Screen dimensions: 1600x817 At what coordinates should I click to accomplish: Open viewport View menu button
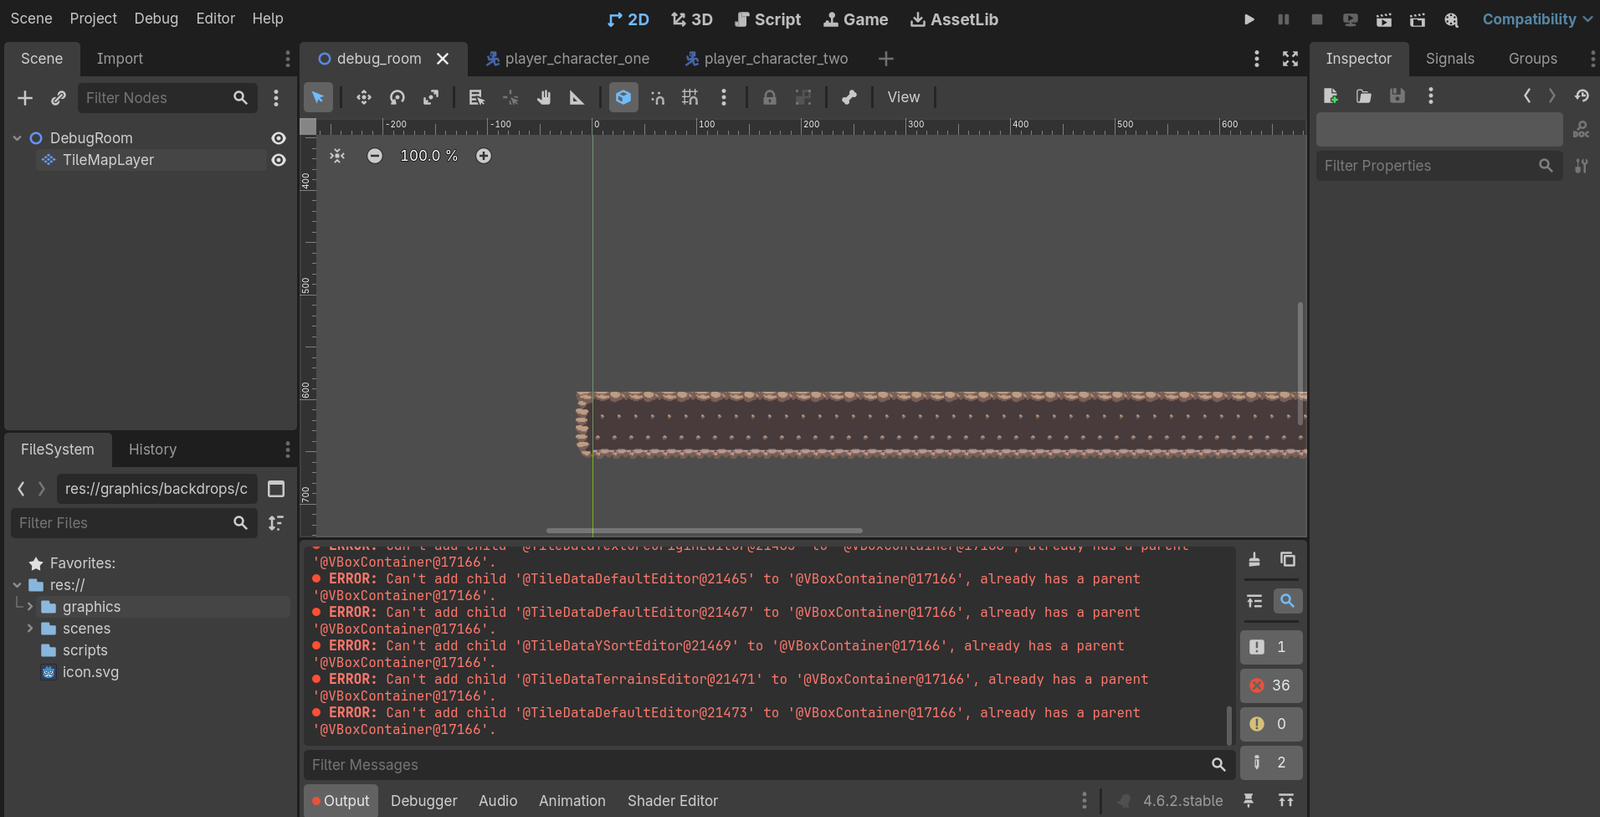903,97
